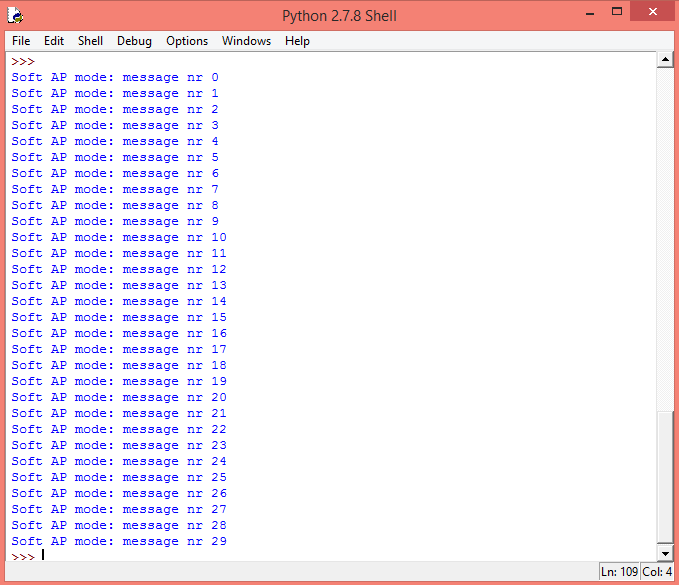Open the Windows menu
The width and height of the screenshot is (679, 585).
coord(246,41)
